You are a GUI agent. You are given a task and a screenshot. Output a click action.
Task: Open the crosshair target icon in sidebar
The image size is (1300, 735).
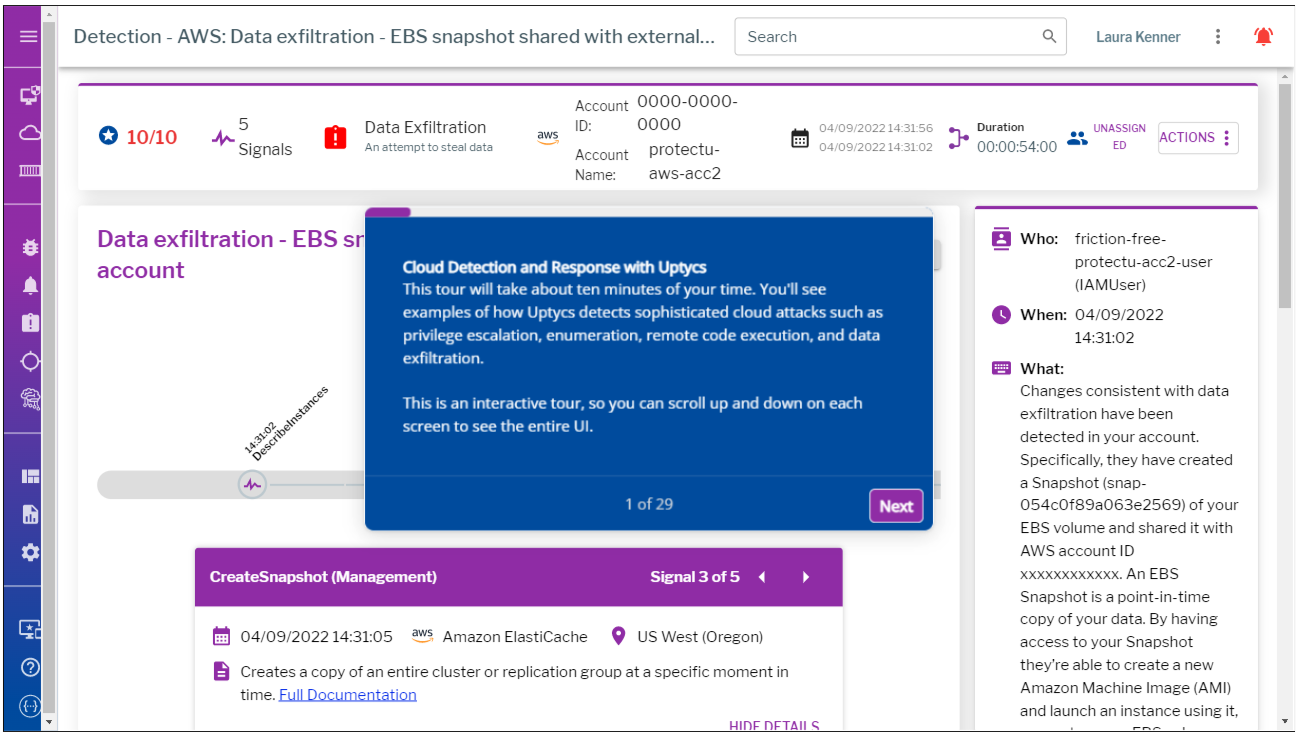point(30,361)
